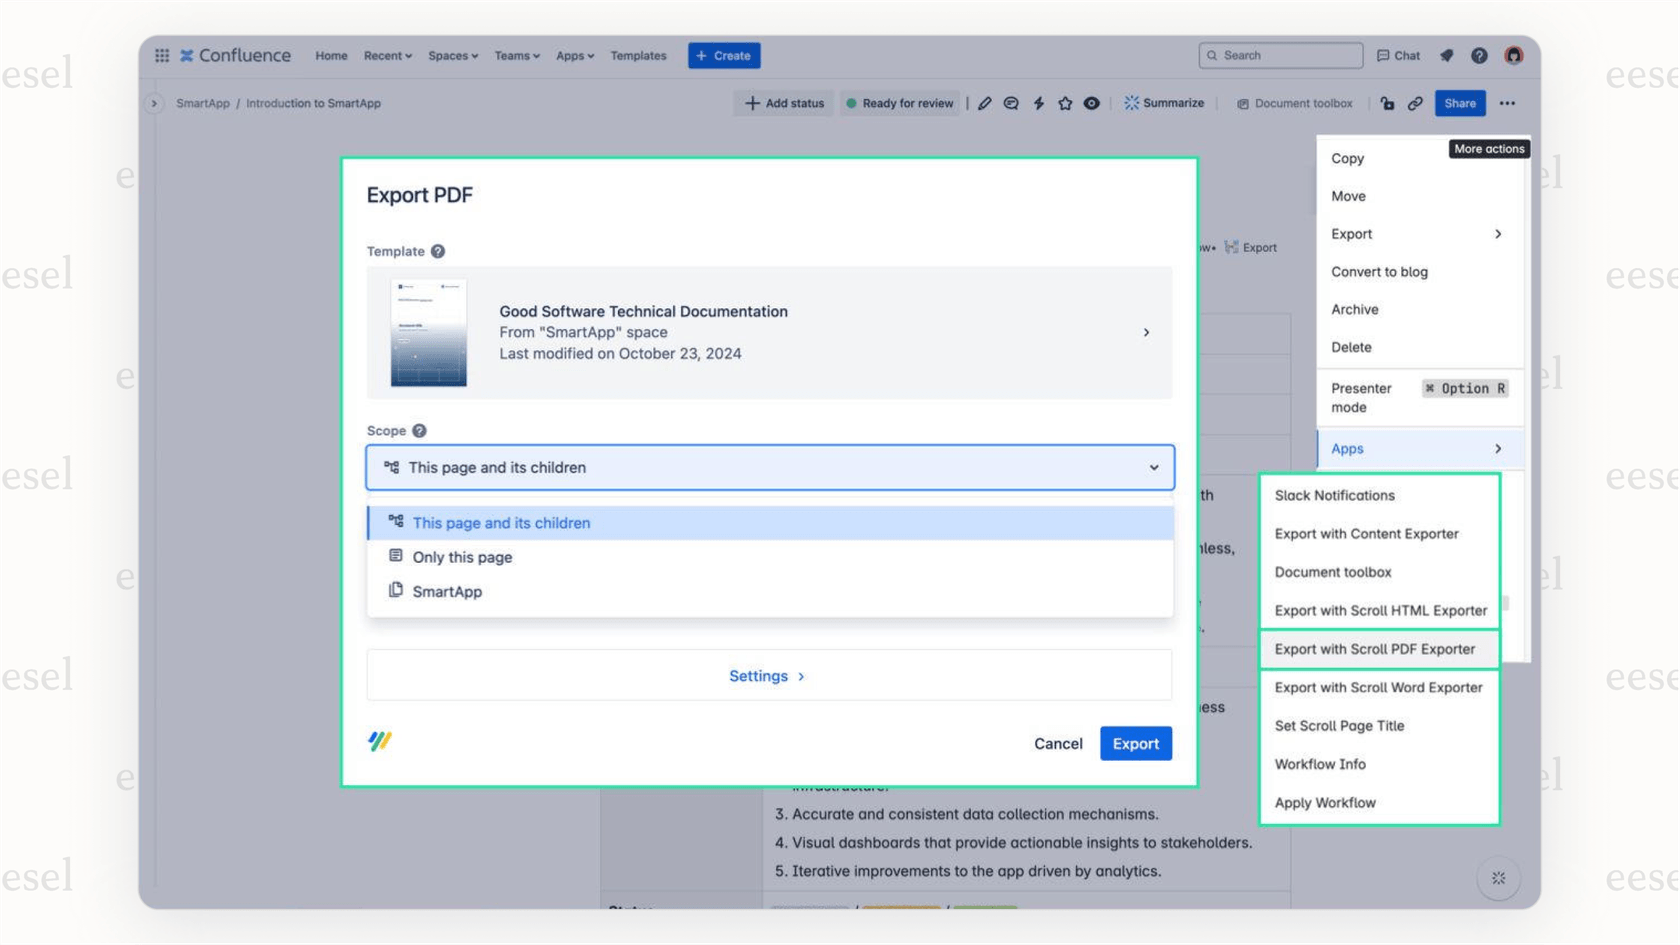Image resolution: width=1680 pixels, height=945 pixels.
Task: Open the Help question mark icon
Action: click(x=1479, y=55)
